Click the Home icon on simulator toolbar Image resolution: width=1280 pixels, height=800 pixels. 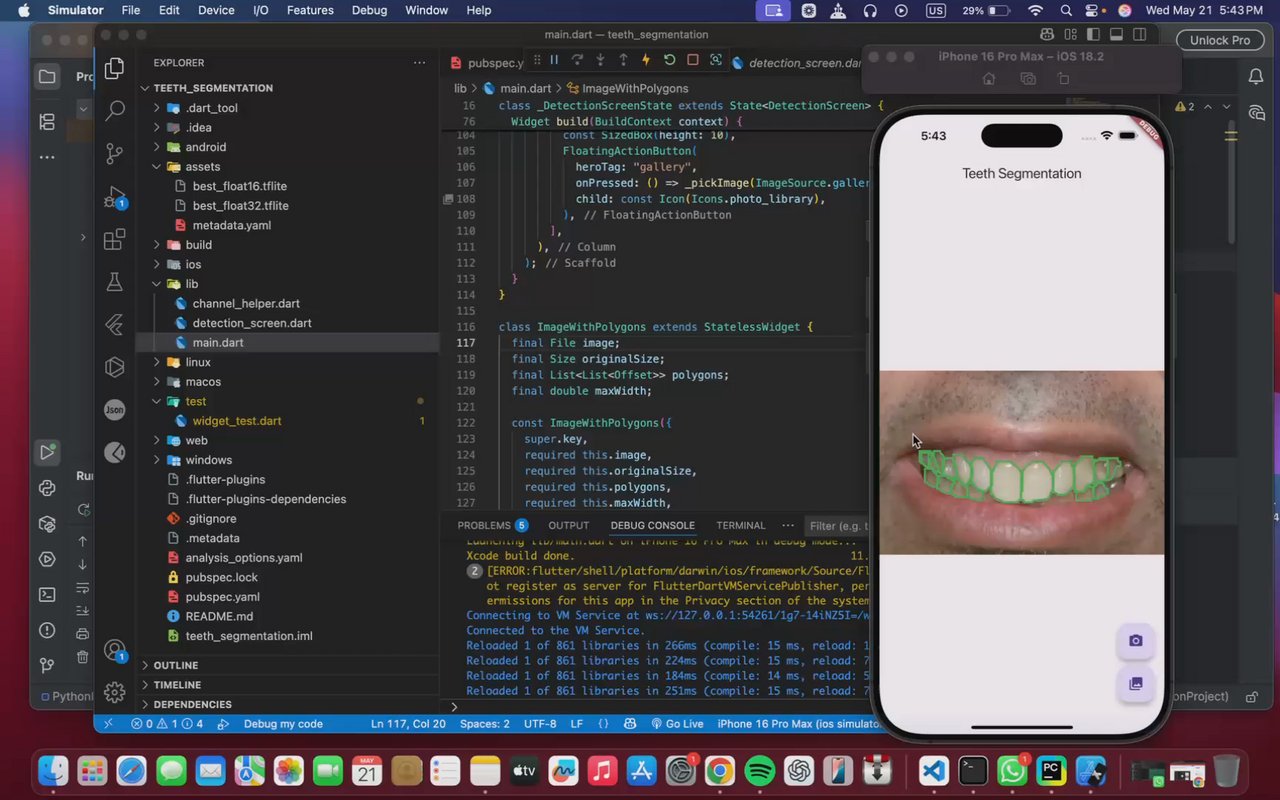click(x=989, y=79)
